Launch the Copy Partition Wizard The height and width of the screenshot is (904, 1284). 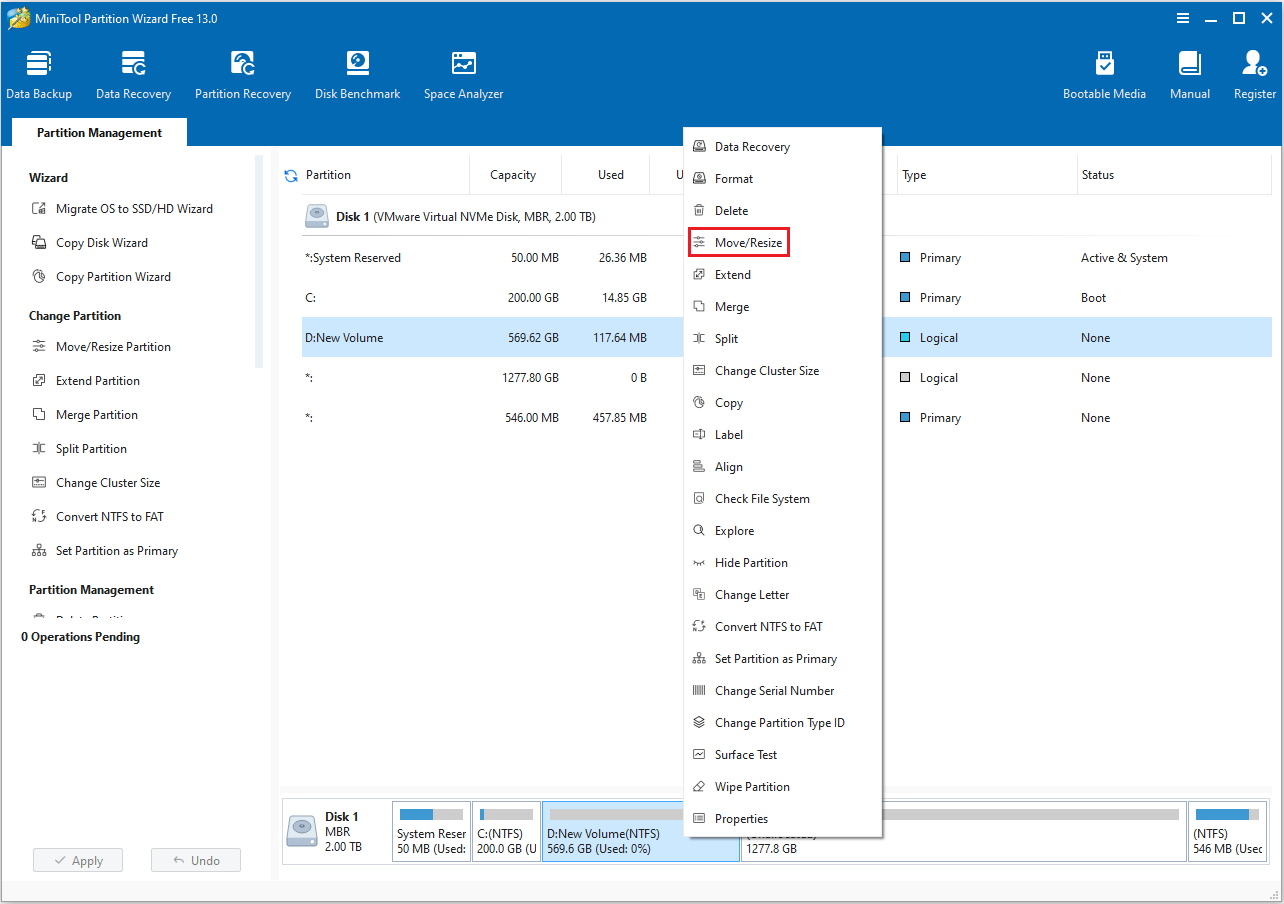point(101,277)
